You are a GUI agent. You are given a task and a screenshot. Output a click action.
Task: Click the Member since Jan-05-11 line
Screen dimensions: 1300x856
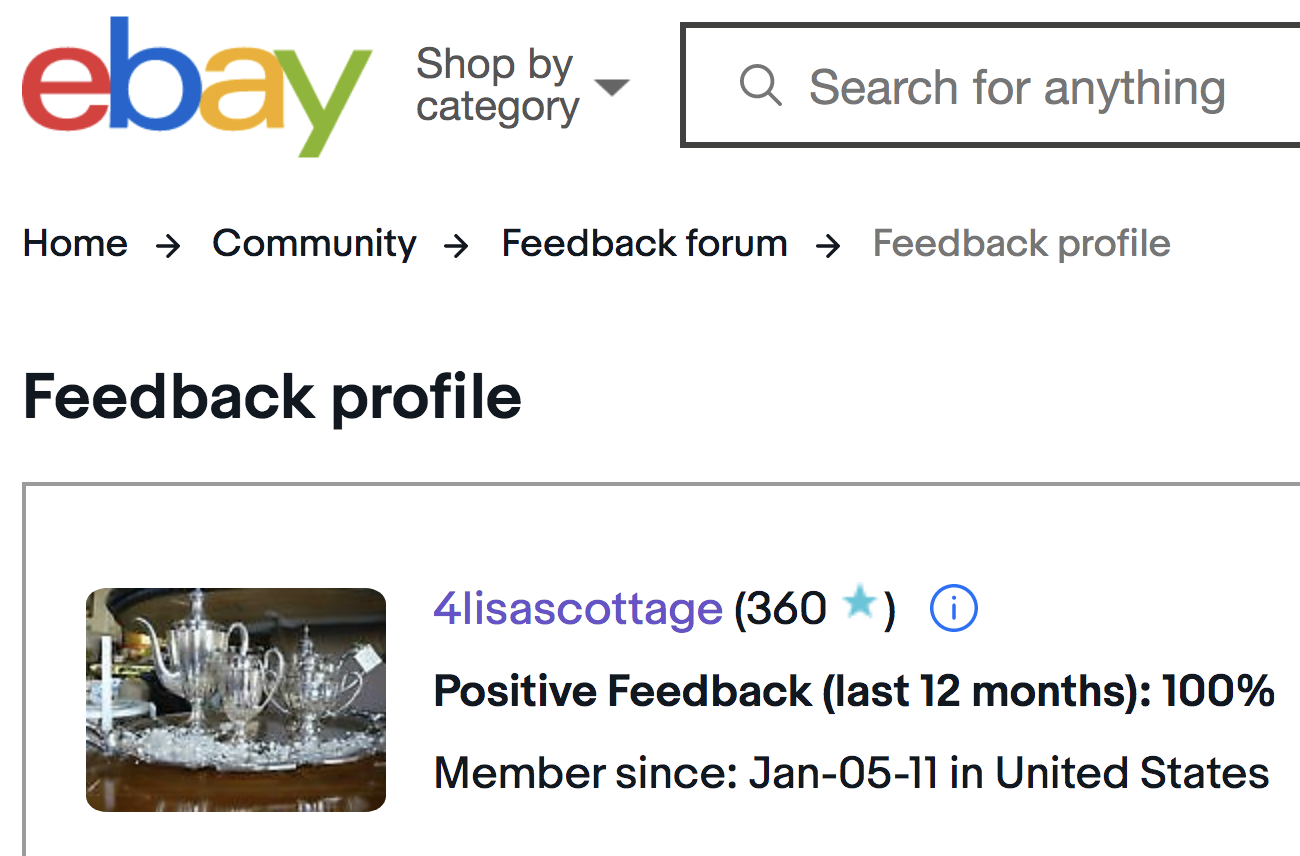click(851, 773)
